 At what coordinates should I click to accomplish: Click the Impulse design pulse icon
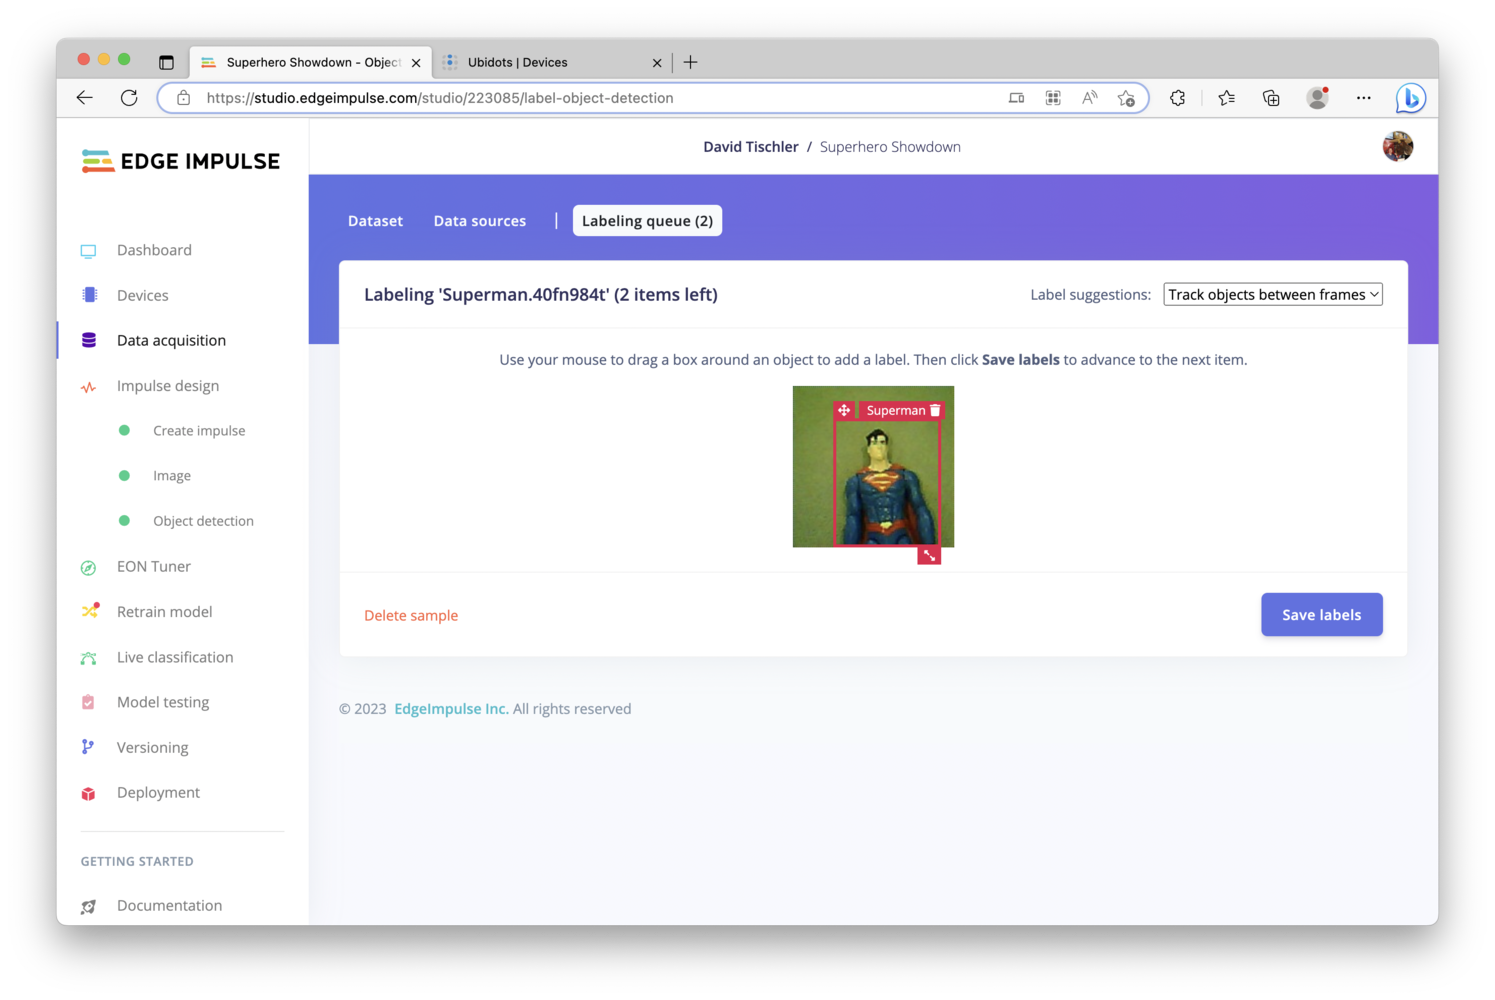click(89, 386)
